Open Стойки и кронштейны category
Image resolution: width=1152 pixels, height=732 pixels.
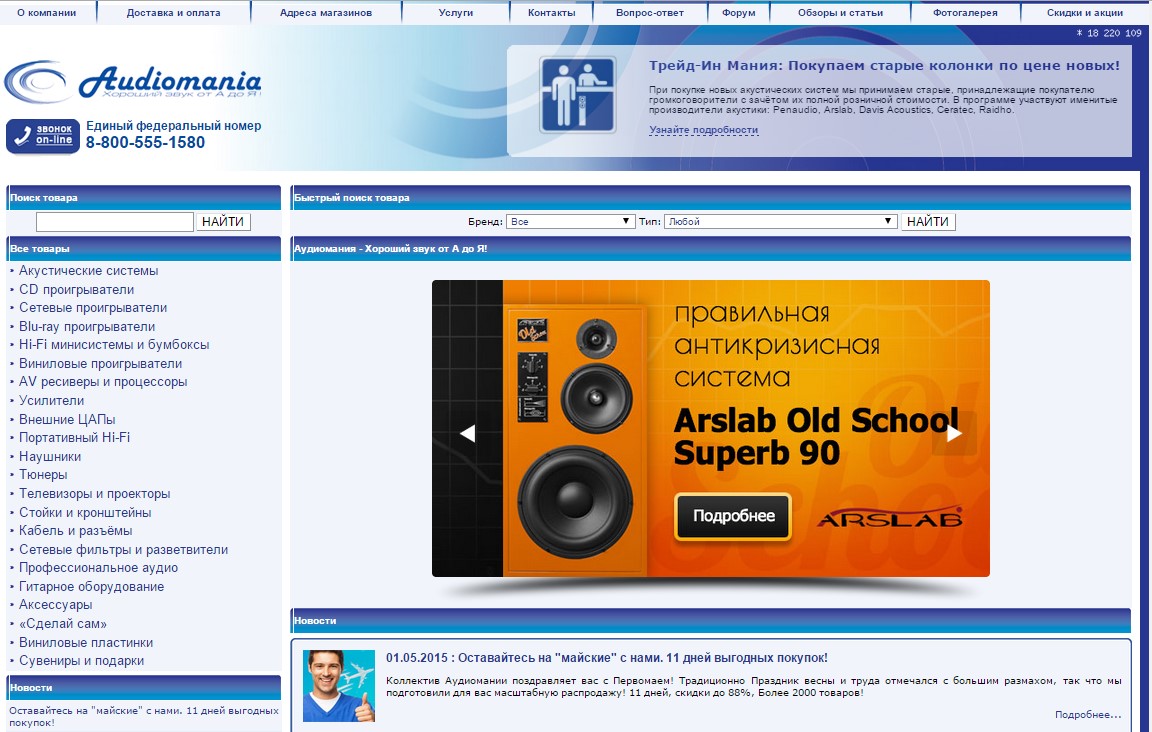(x=85, y=513)
